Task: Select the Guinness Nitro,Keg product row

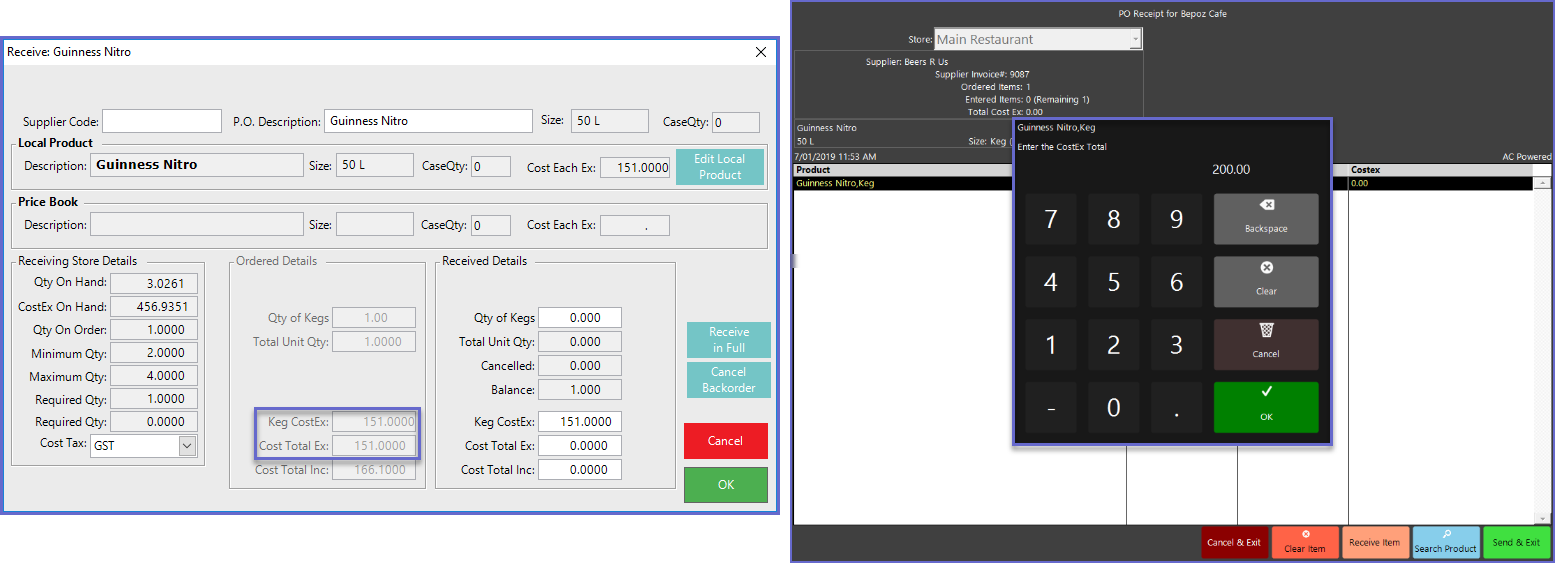Action: point(900,184)
